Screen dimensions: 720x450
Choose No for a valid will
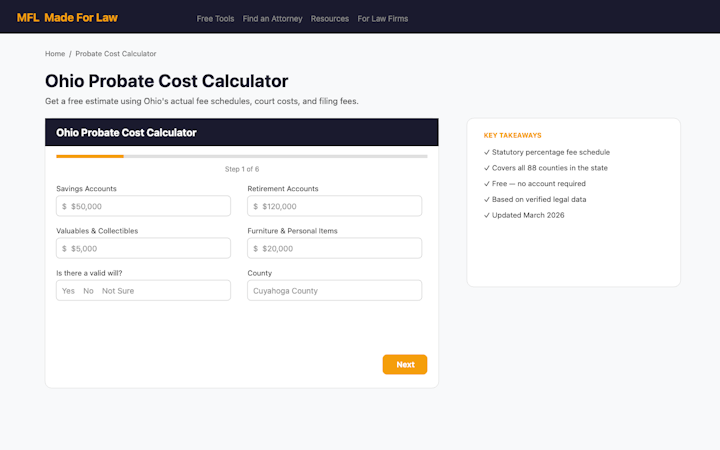(88, 291)
